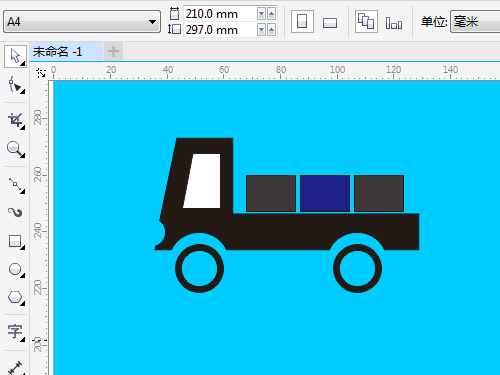The image size is (500, 375).
Task: Select the Ellipse tool
Action: click(15, 269)
